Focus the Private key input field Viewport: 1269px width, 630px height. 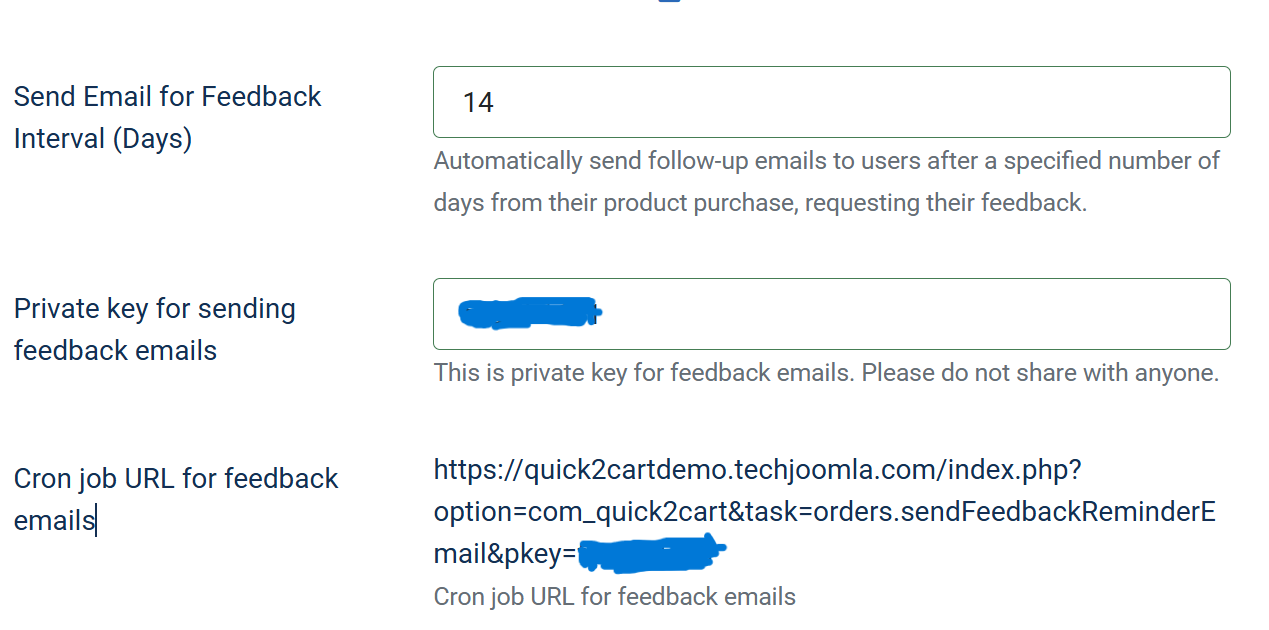[x=900, y=314]
